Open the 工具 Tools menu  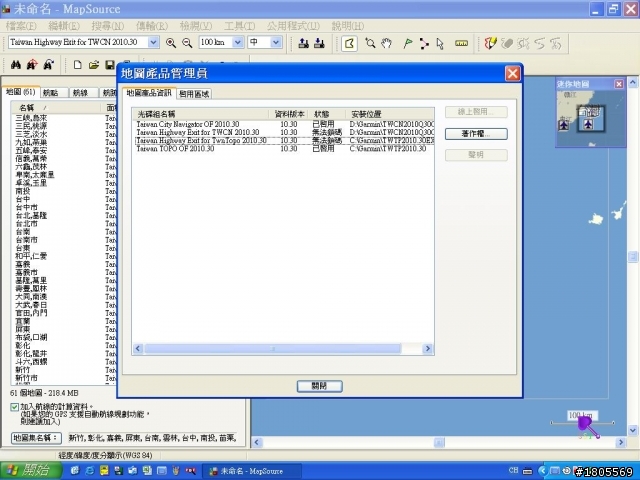pos(240,26)
